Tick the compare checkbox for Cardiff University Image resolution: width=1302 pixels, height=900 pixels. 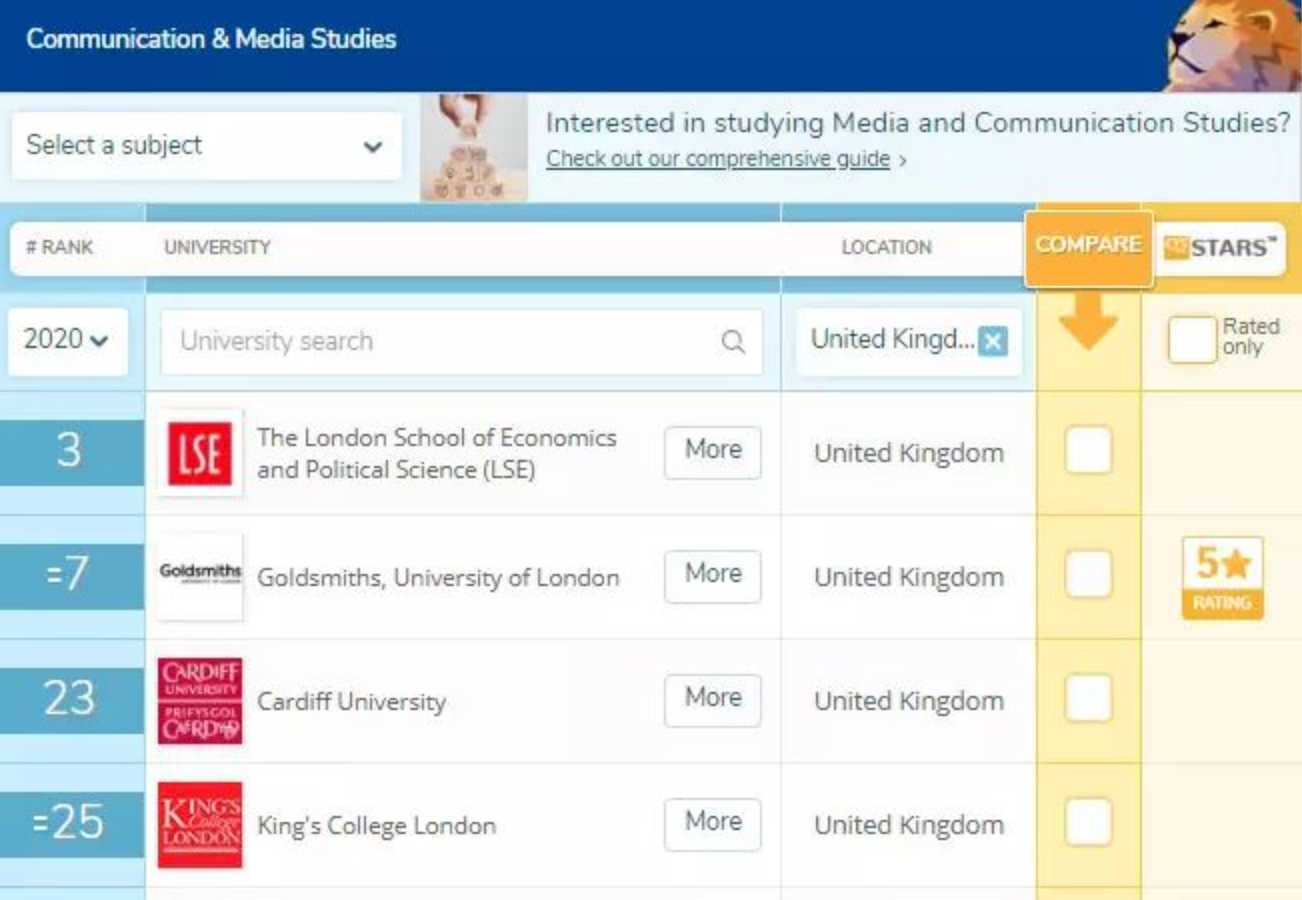[1088, 698]
